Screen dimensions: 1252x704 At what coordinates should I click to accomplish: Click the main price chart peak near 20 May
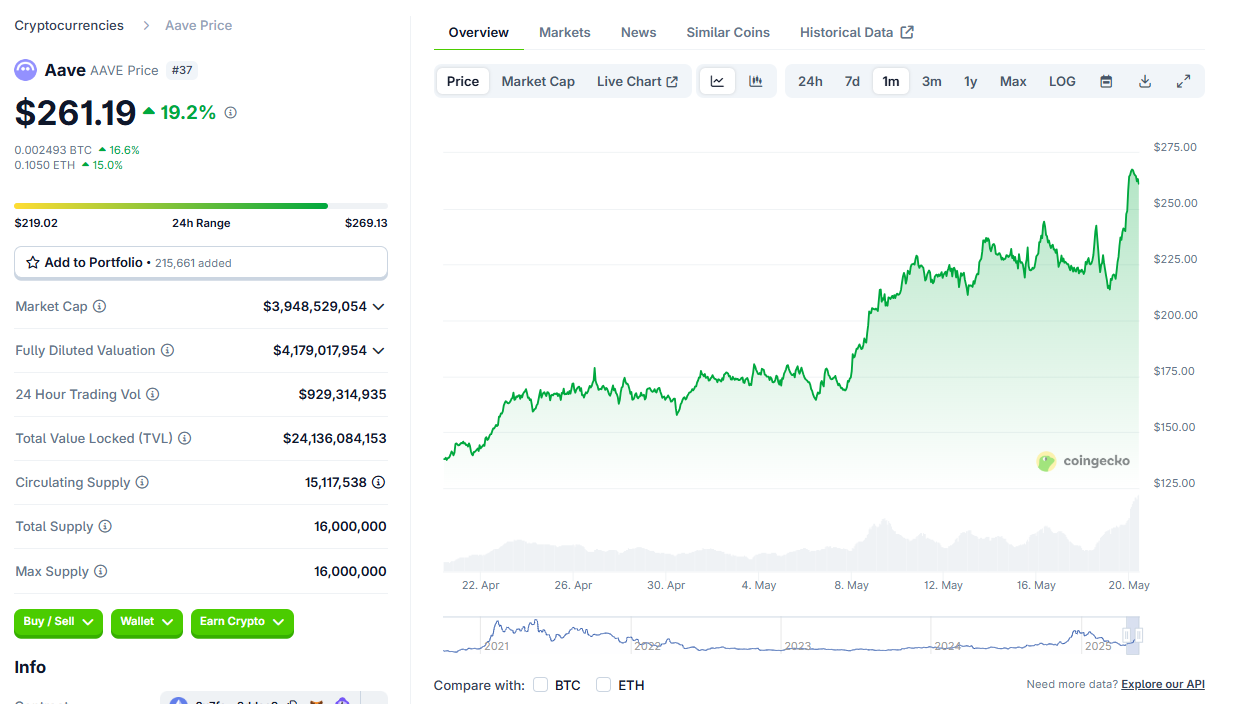(x=1133, y=171)
